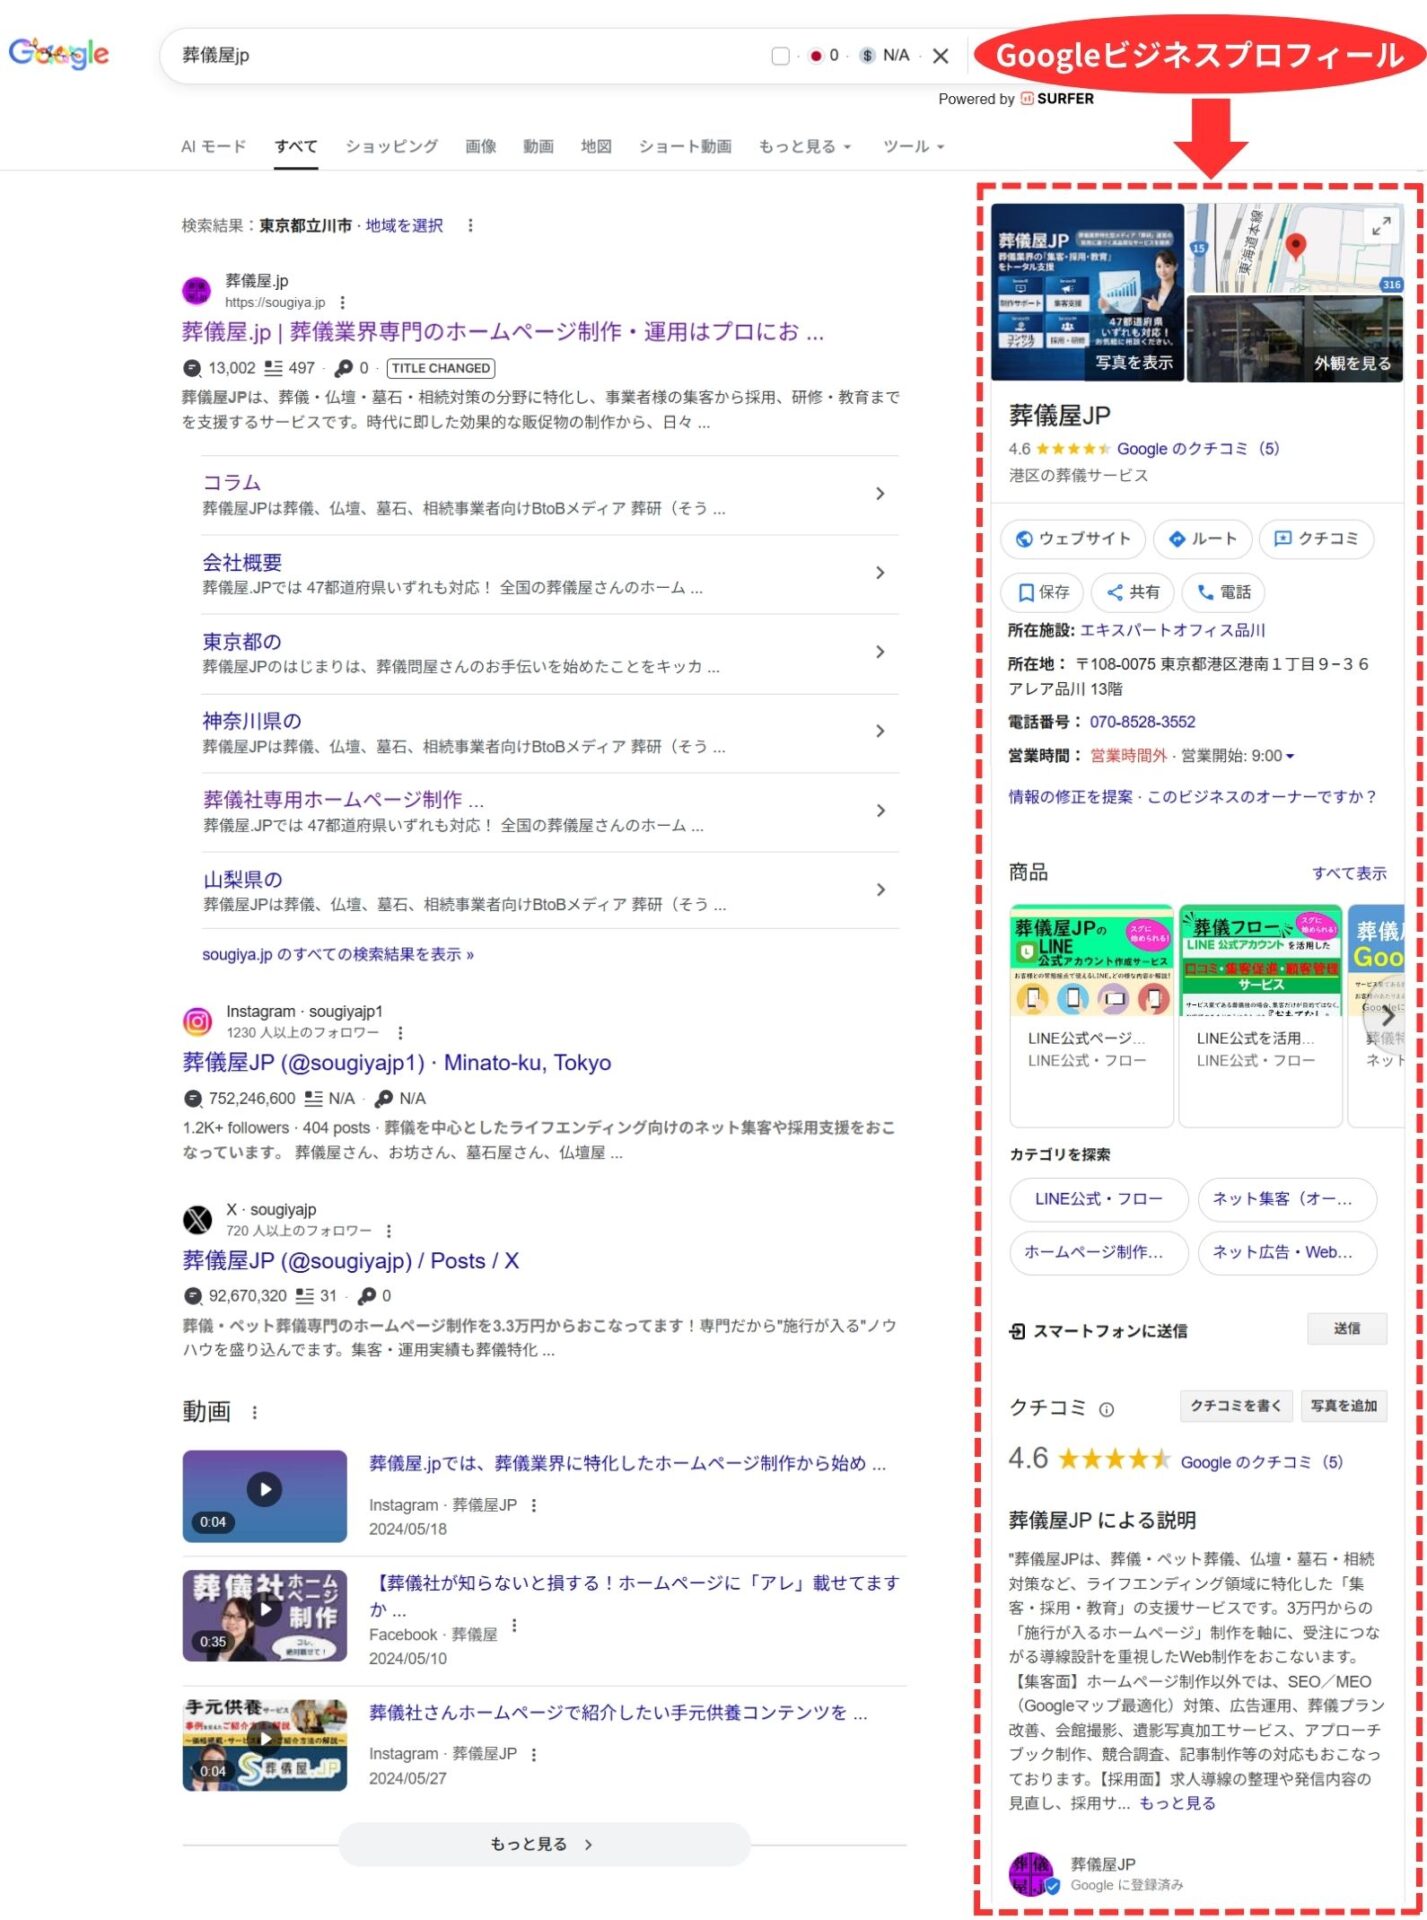Screen dimensions: 1427x1920
Task: Open 葬儀屋JP (@sougiyajp) / Posts / X link
Action: pos(351,1261)
